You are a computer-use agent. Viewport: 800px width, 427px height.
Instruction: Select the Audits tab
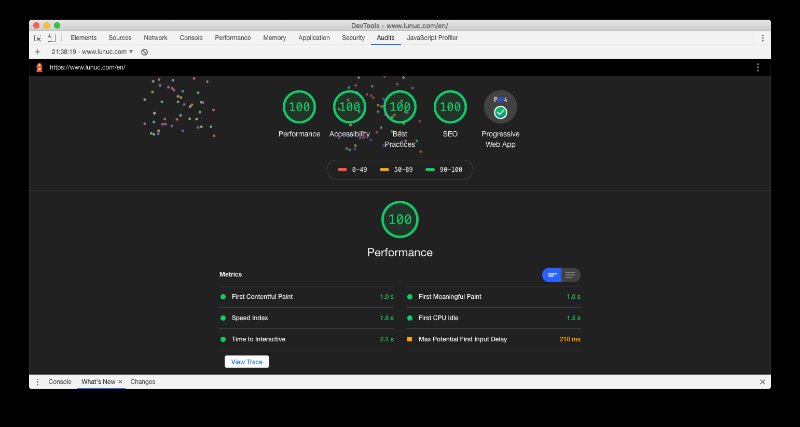tap(385, 38)
